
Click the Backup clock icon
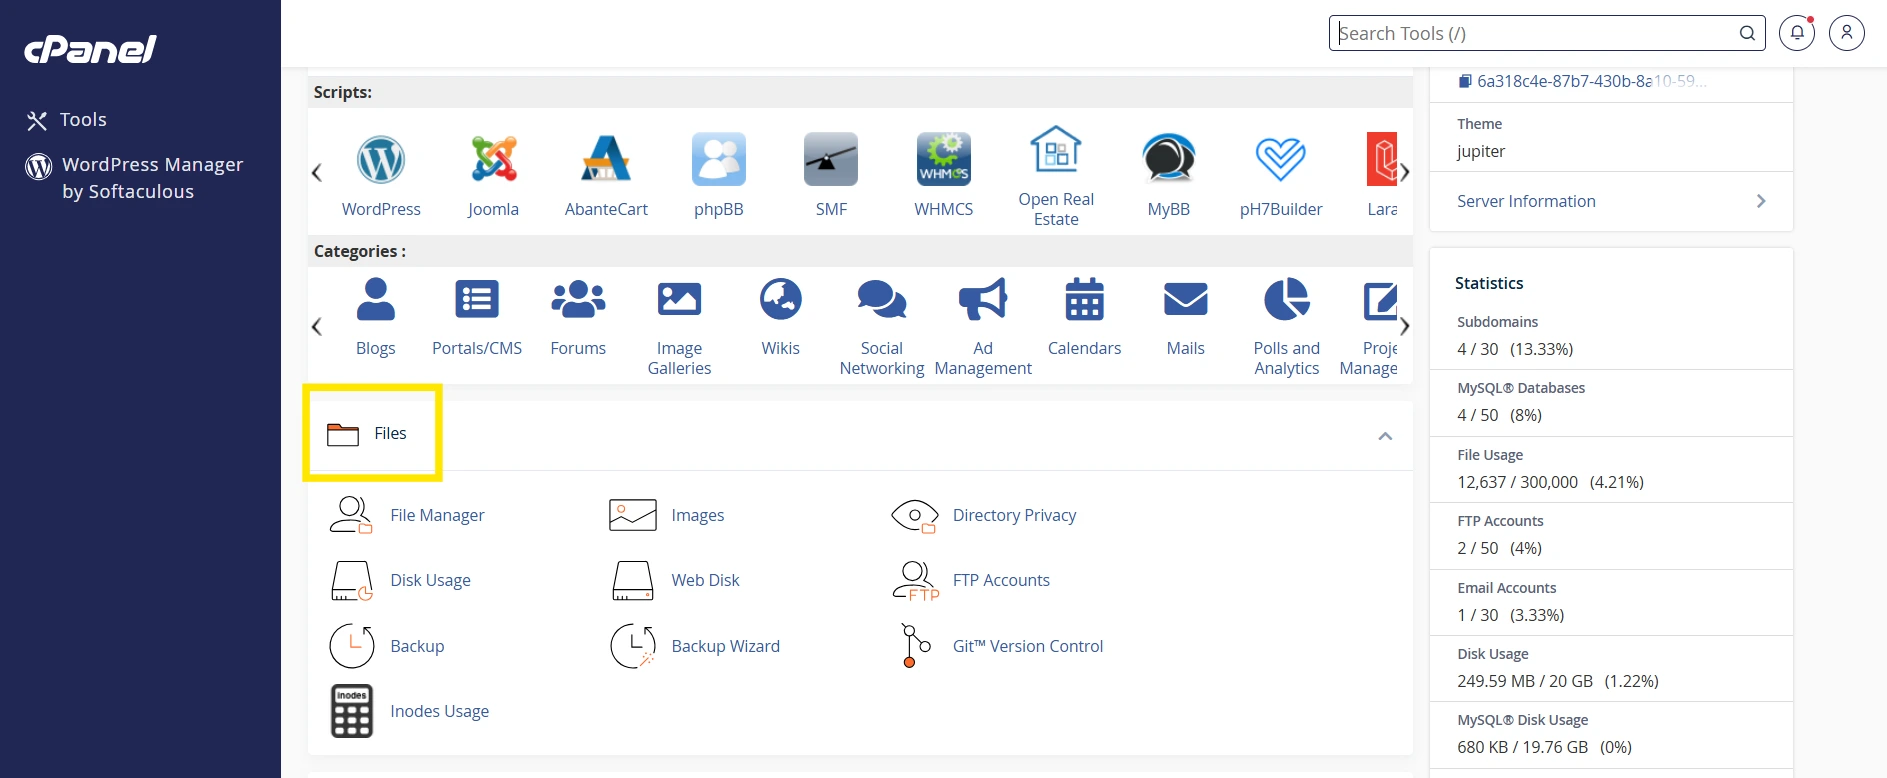pyautogui.click(x=352, y=646)
